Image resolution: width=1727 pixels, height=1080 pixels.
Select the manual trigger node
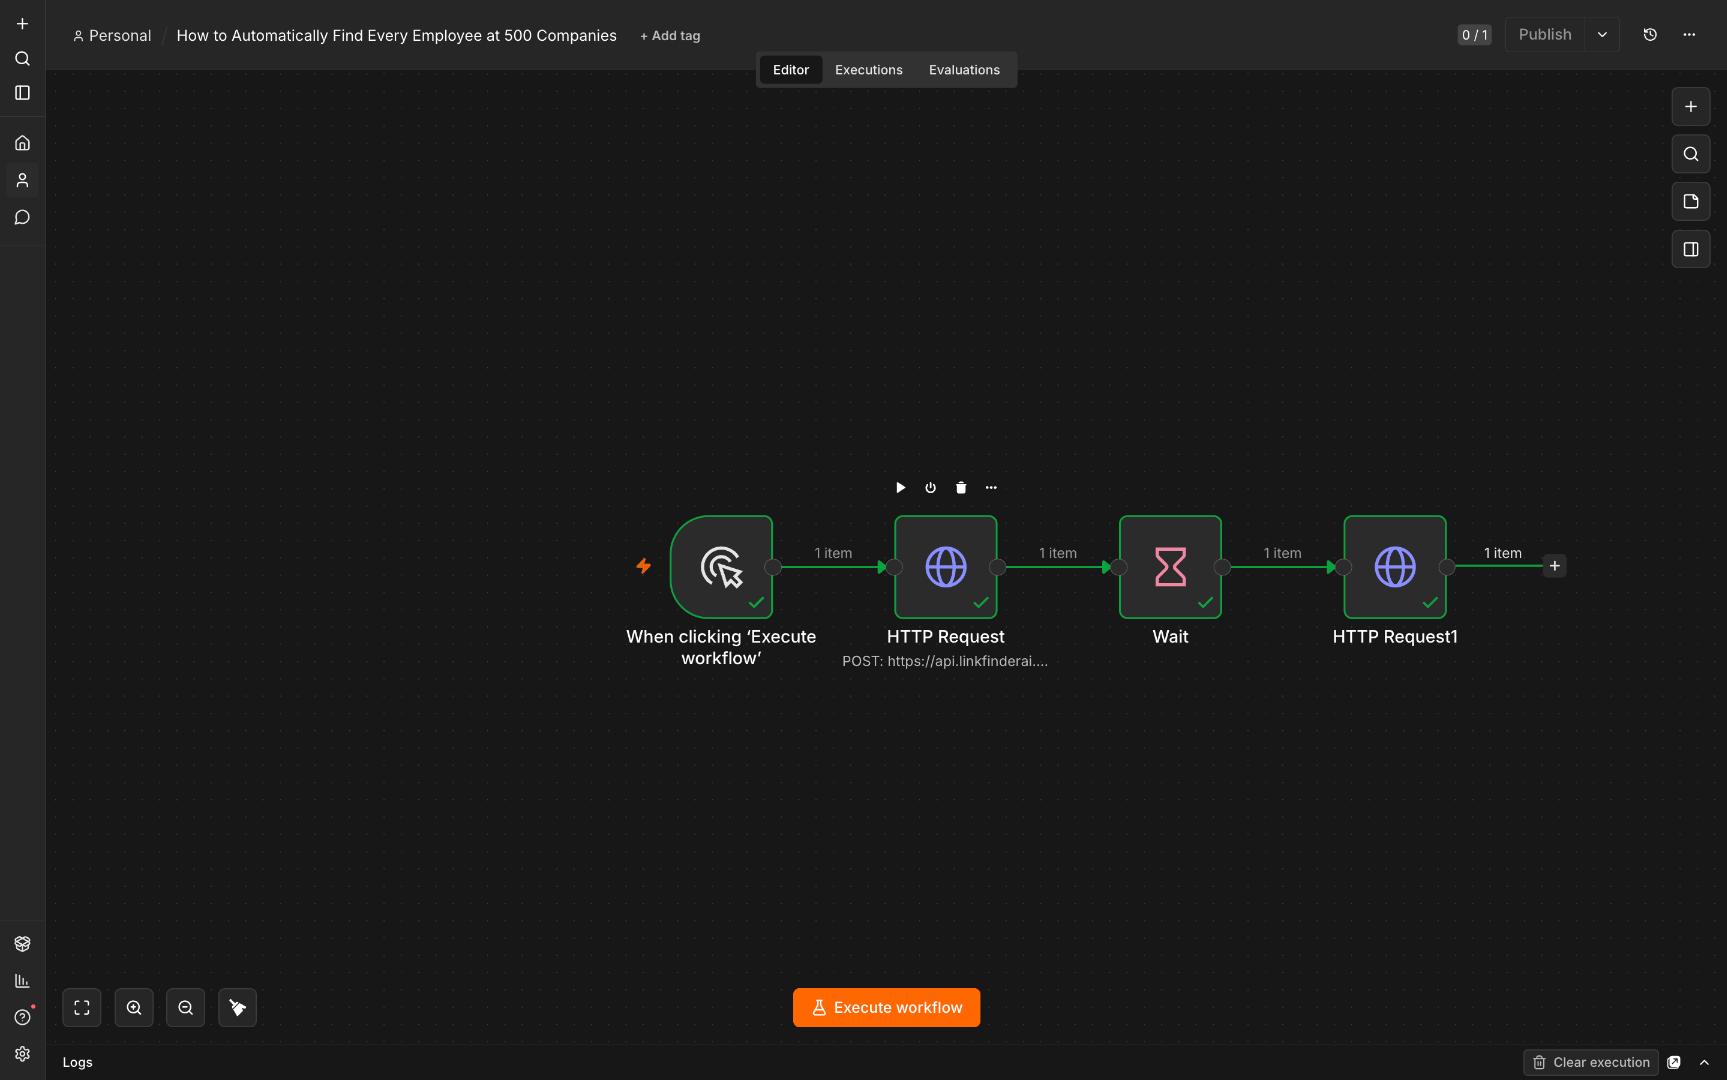tap(721, 567)
